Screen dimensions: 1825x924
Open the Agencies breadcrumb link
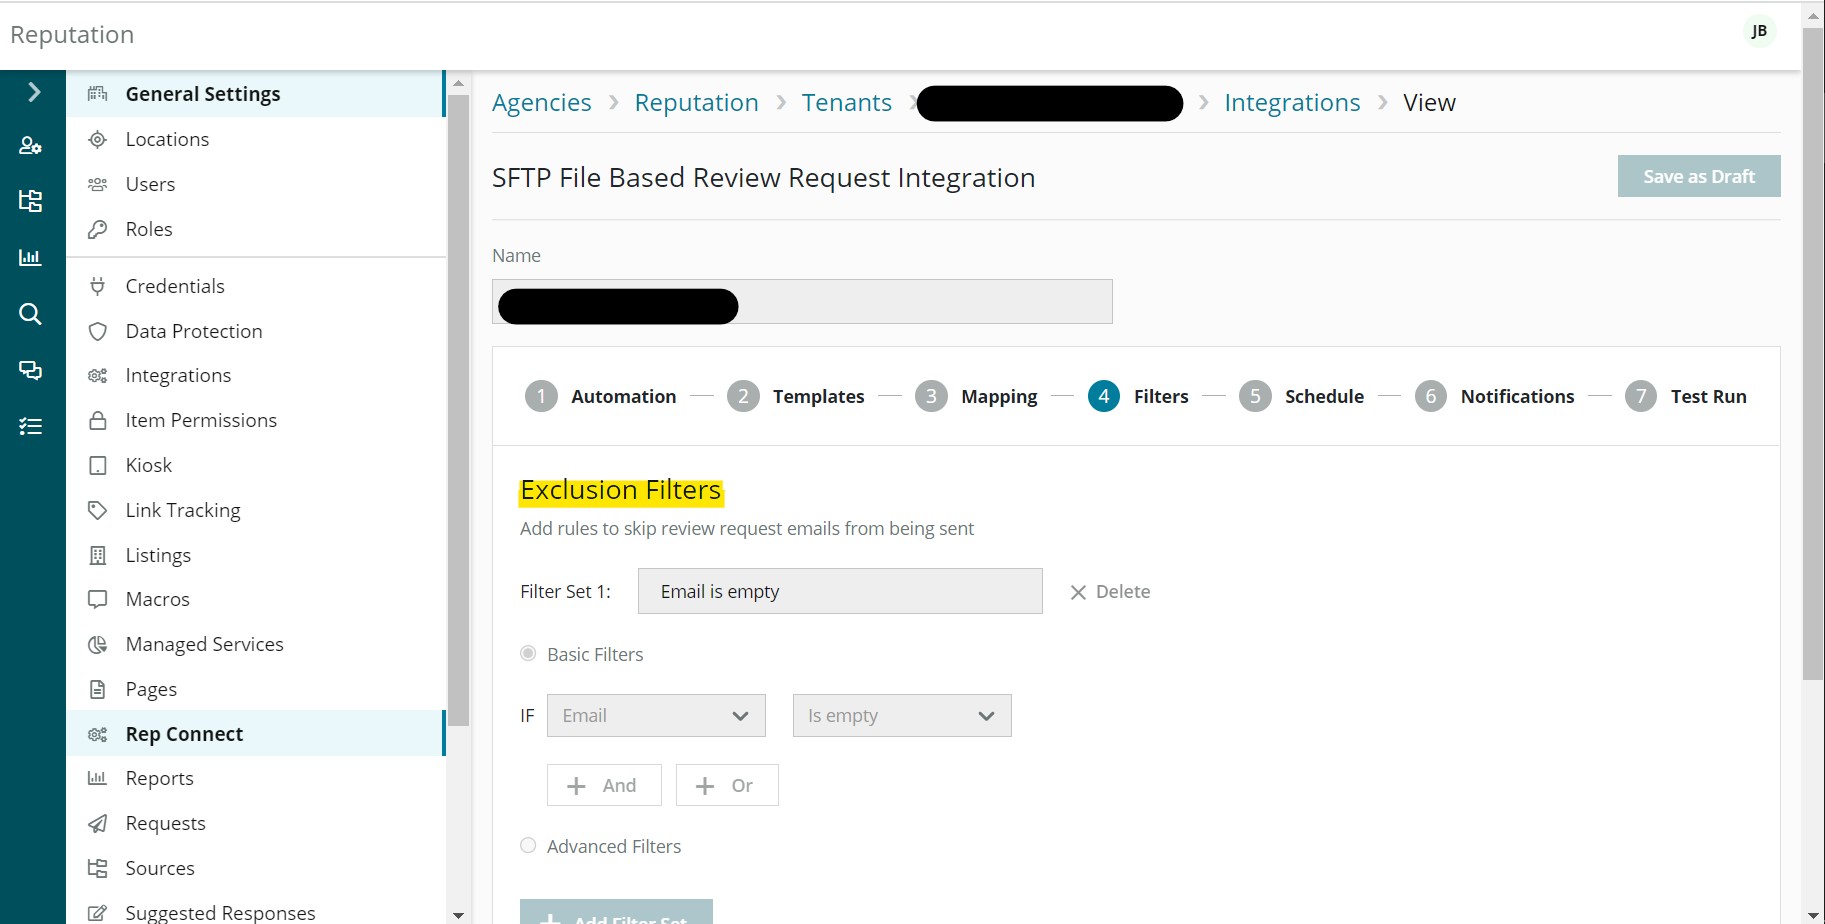pos(542,103)
